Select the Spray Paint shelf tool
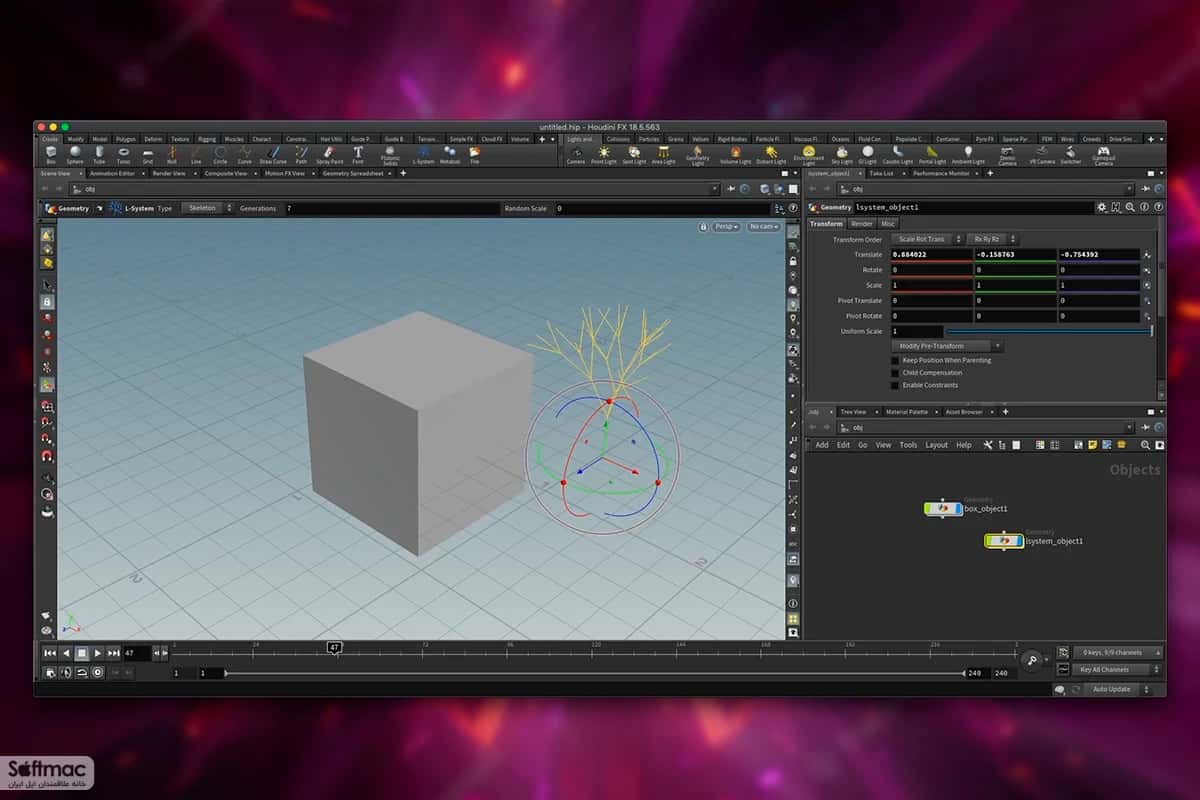The width and height of the screenshot is (1200, 800). 329,154
